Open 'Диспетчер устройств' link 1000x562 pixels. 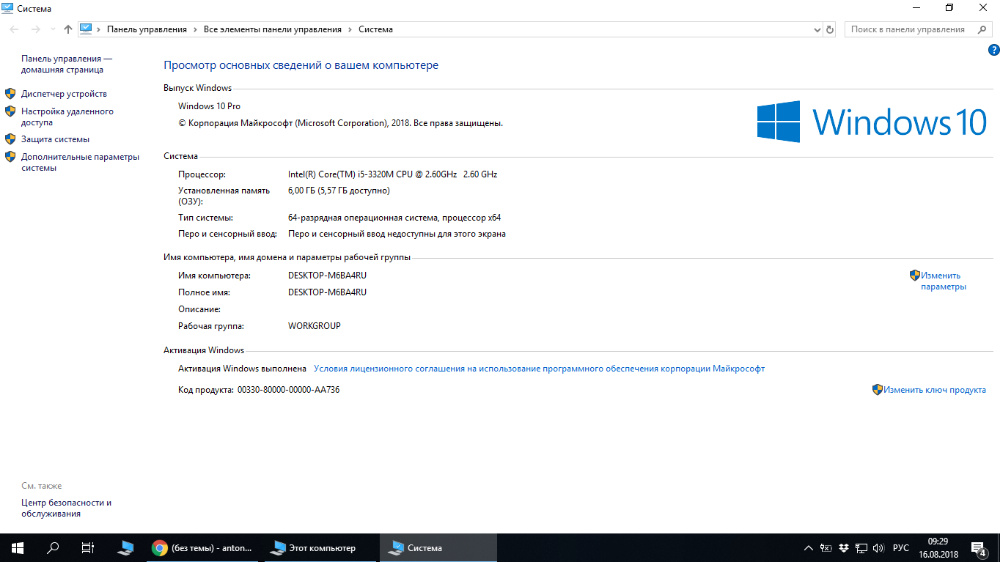pyautogui.click(x=63, y=93)
